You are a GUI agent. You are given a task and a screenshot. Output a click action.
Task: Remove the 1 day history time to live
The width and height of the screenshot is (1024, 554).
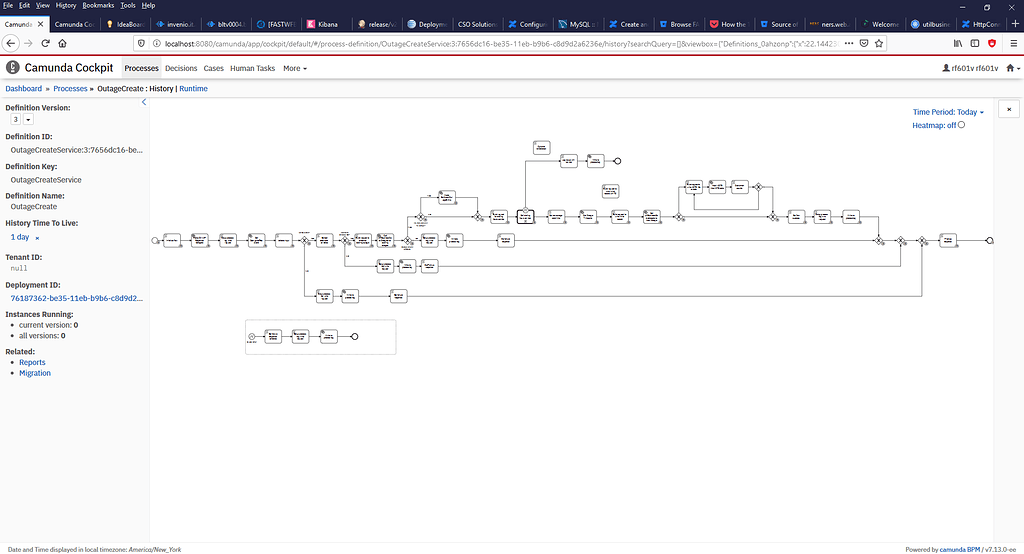37,238
